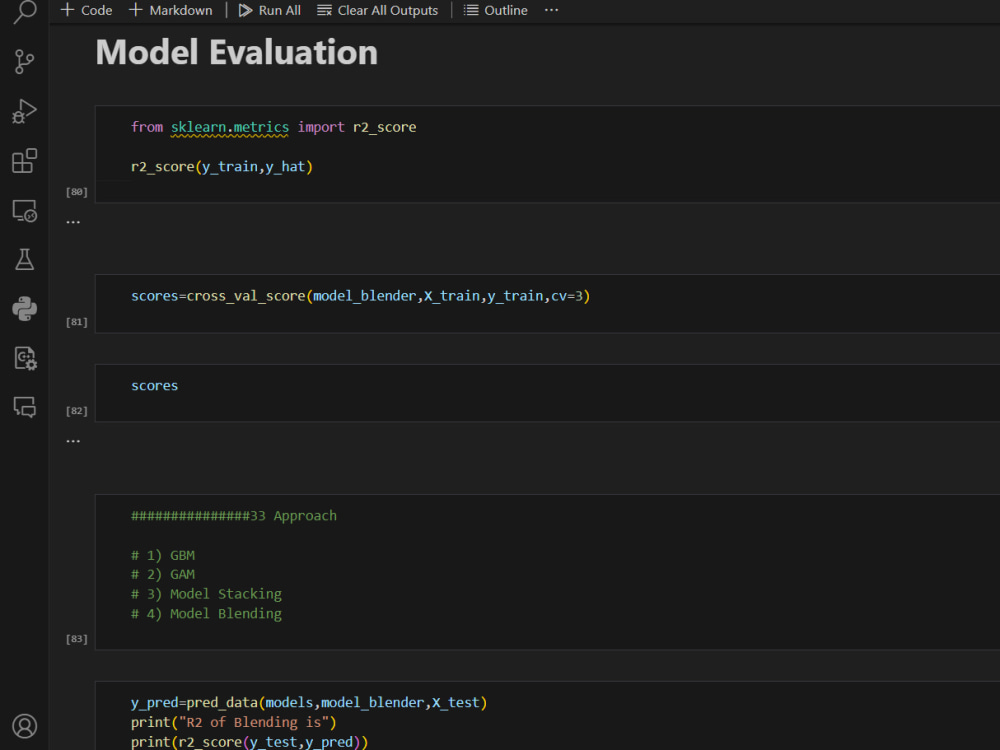Clear All Outputs in the notebook
The width and height of the screenshot is (1000, 750).
(x=377, y=10)
